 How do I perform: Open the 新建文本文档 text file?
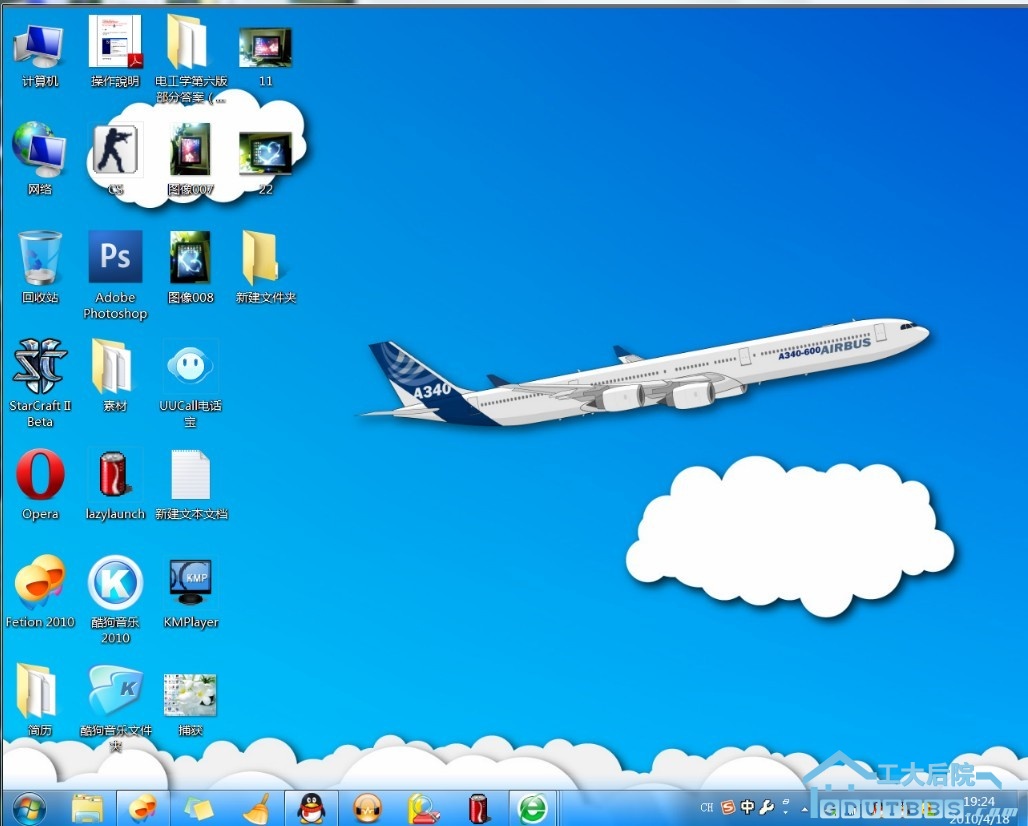coord(190,475)
